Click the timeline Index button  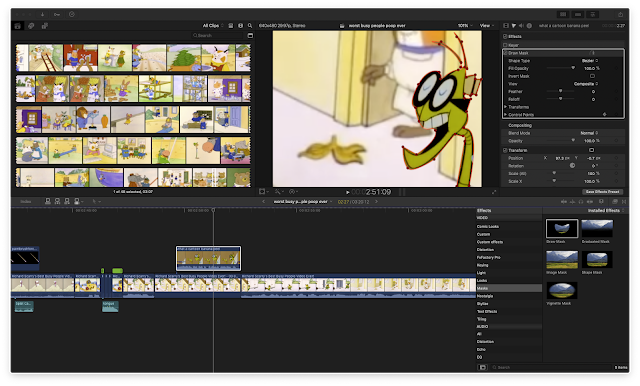[26, 201]
